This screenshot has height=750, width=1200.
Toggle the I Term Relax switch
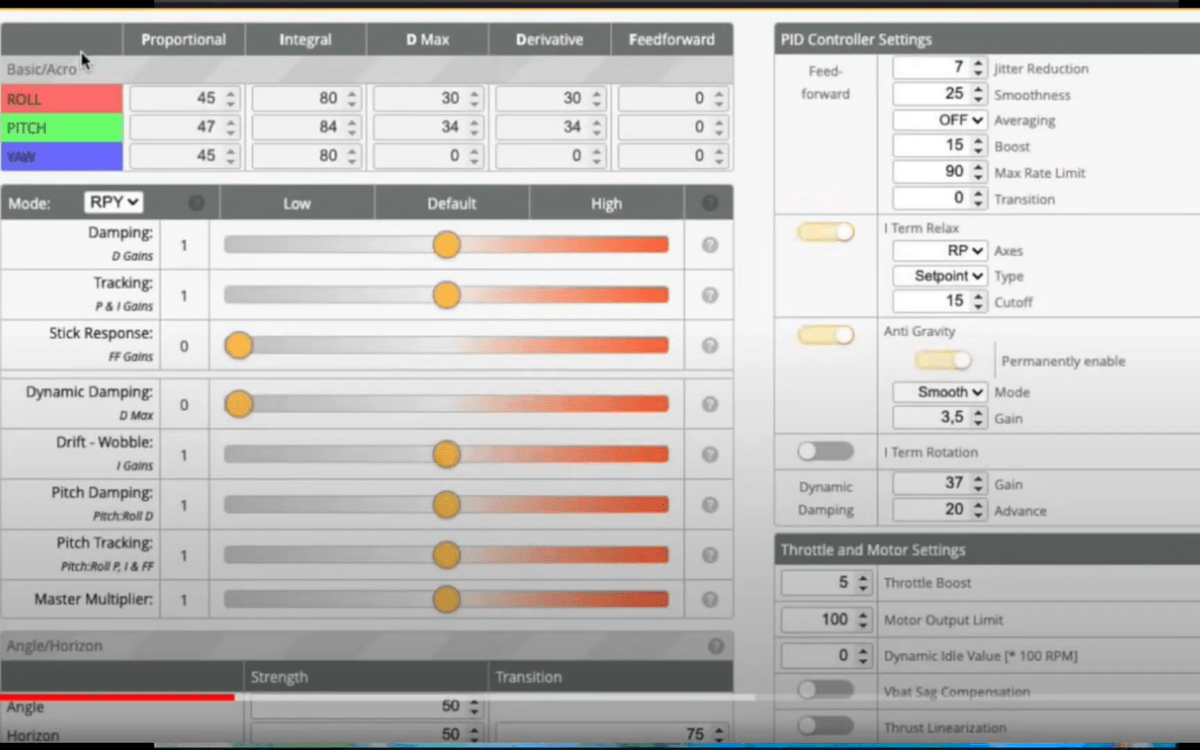coord(825,232)
